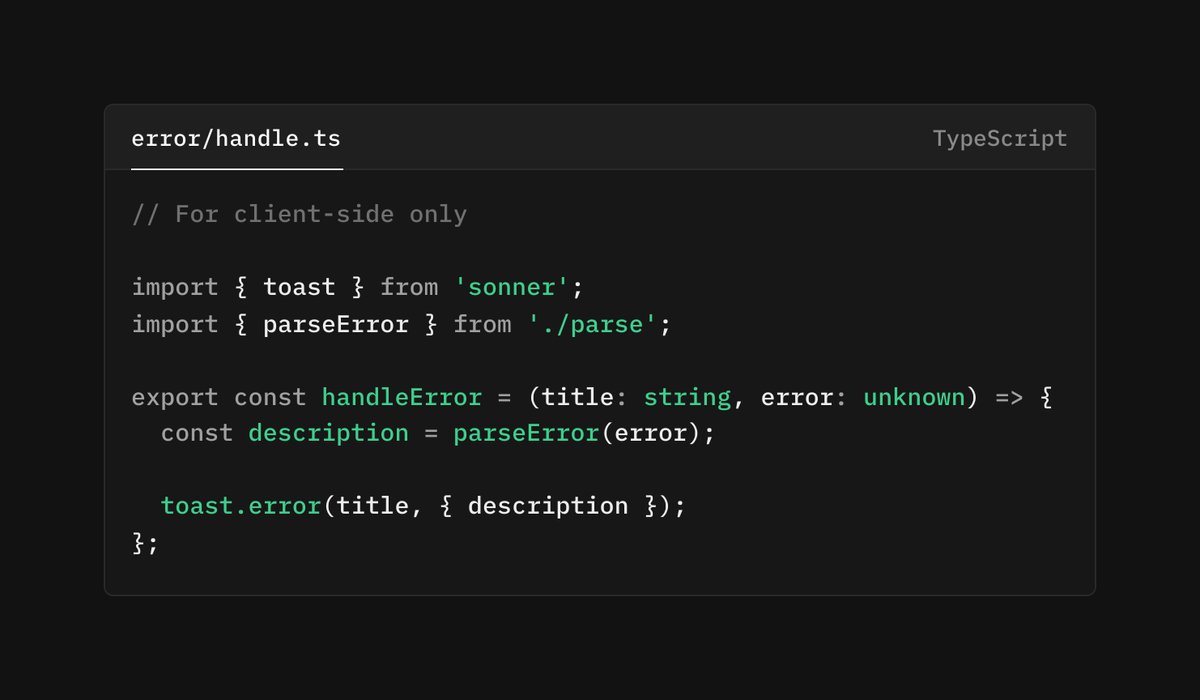Open the './parse' import path
Viewport: 1200px width, 700px height.
click(591, 324)
